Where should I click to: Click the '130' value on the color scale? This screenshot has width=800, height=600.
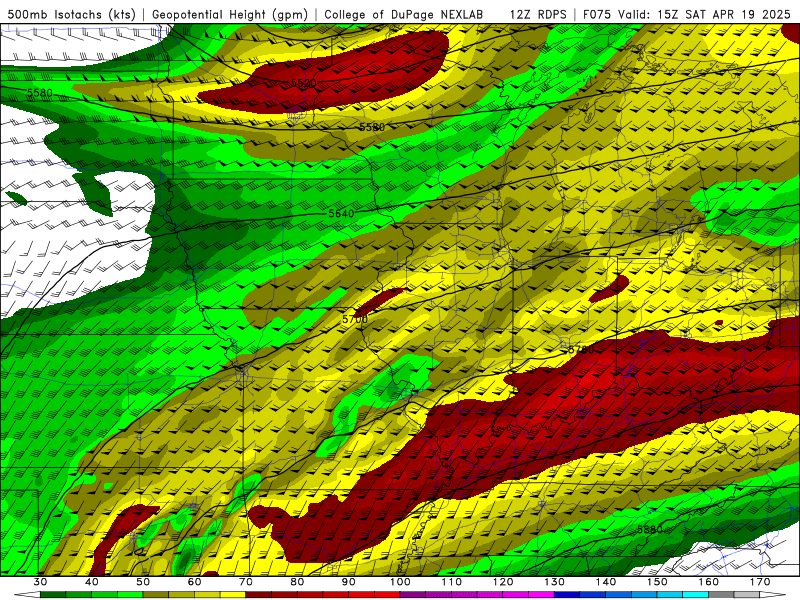click(555, 582)
